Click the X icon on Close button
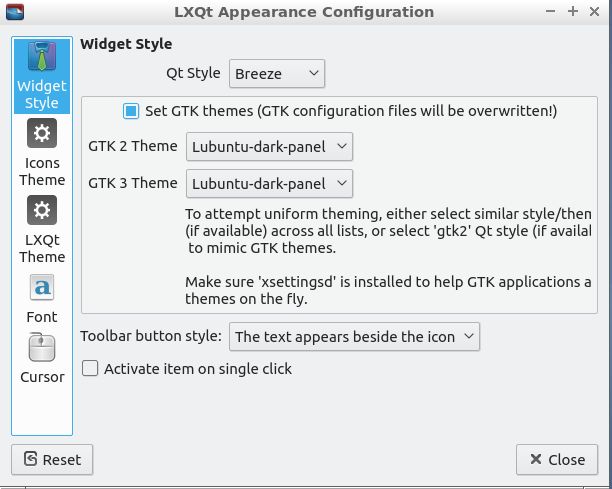Screen dimensions: 612x489 coord(536,459)
